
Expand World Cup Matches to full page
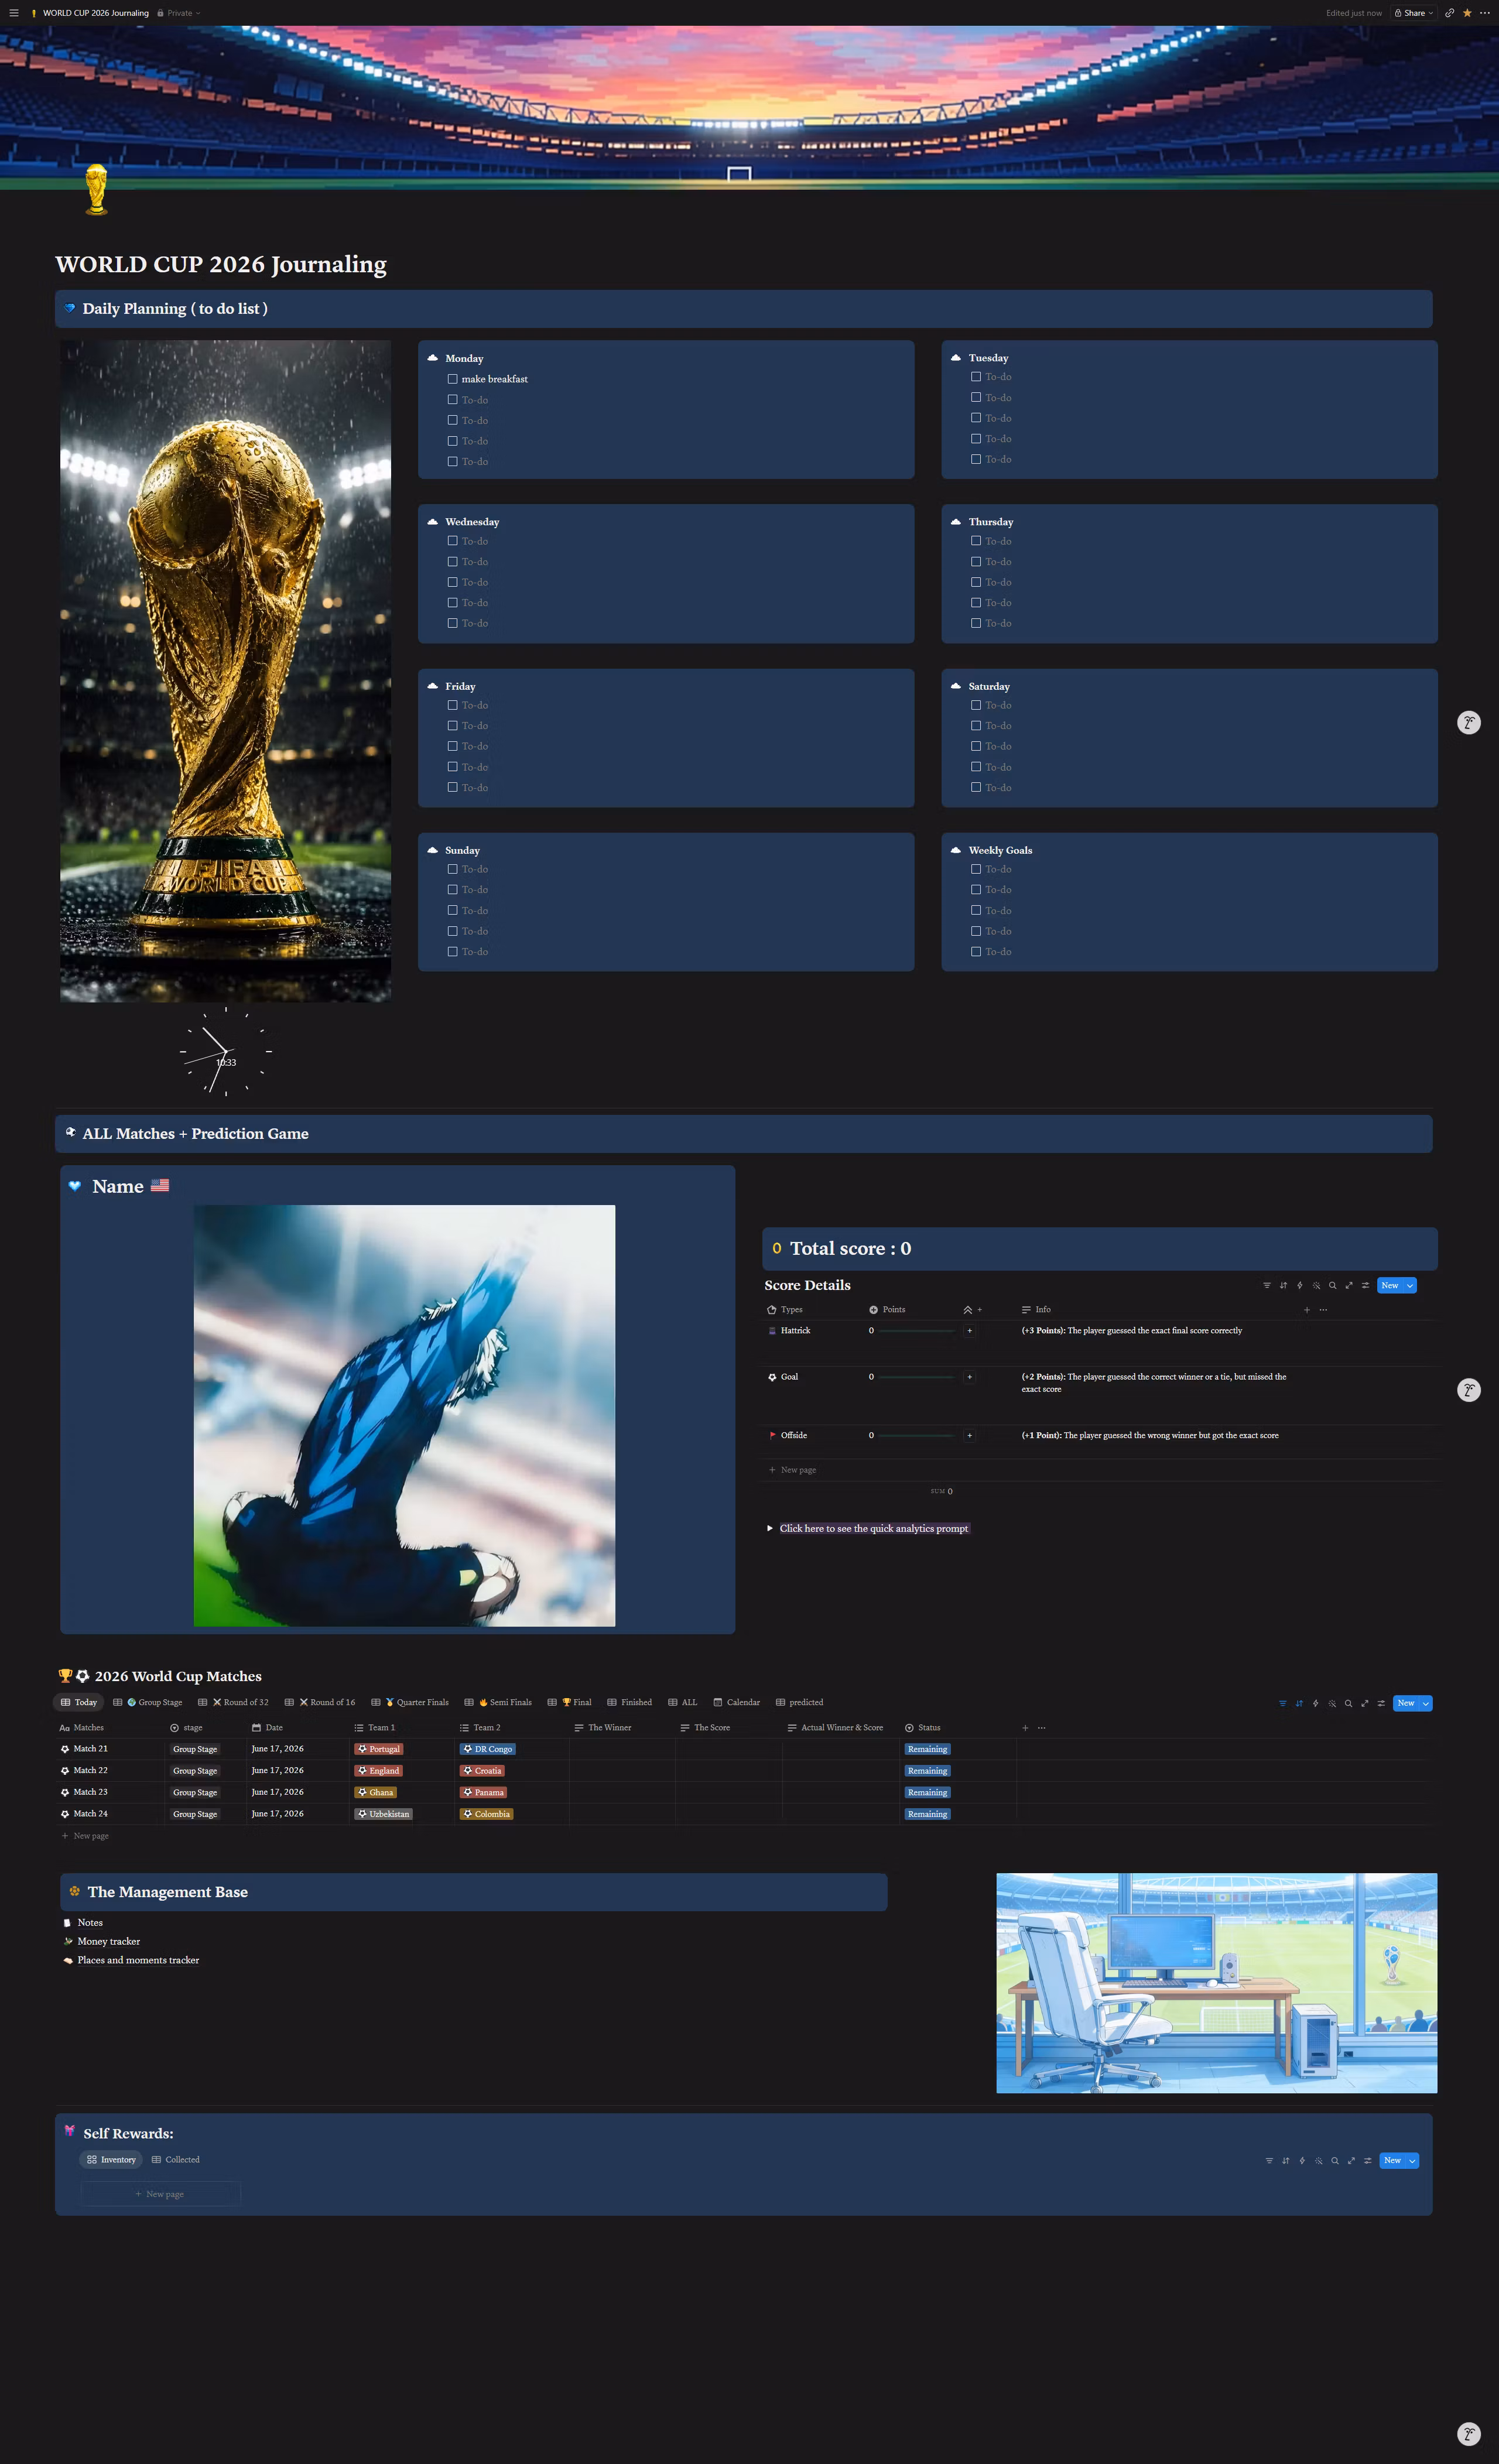click(x=1364, y=1703)
